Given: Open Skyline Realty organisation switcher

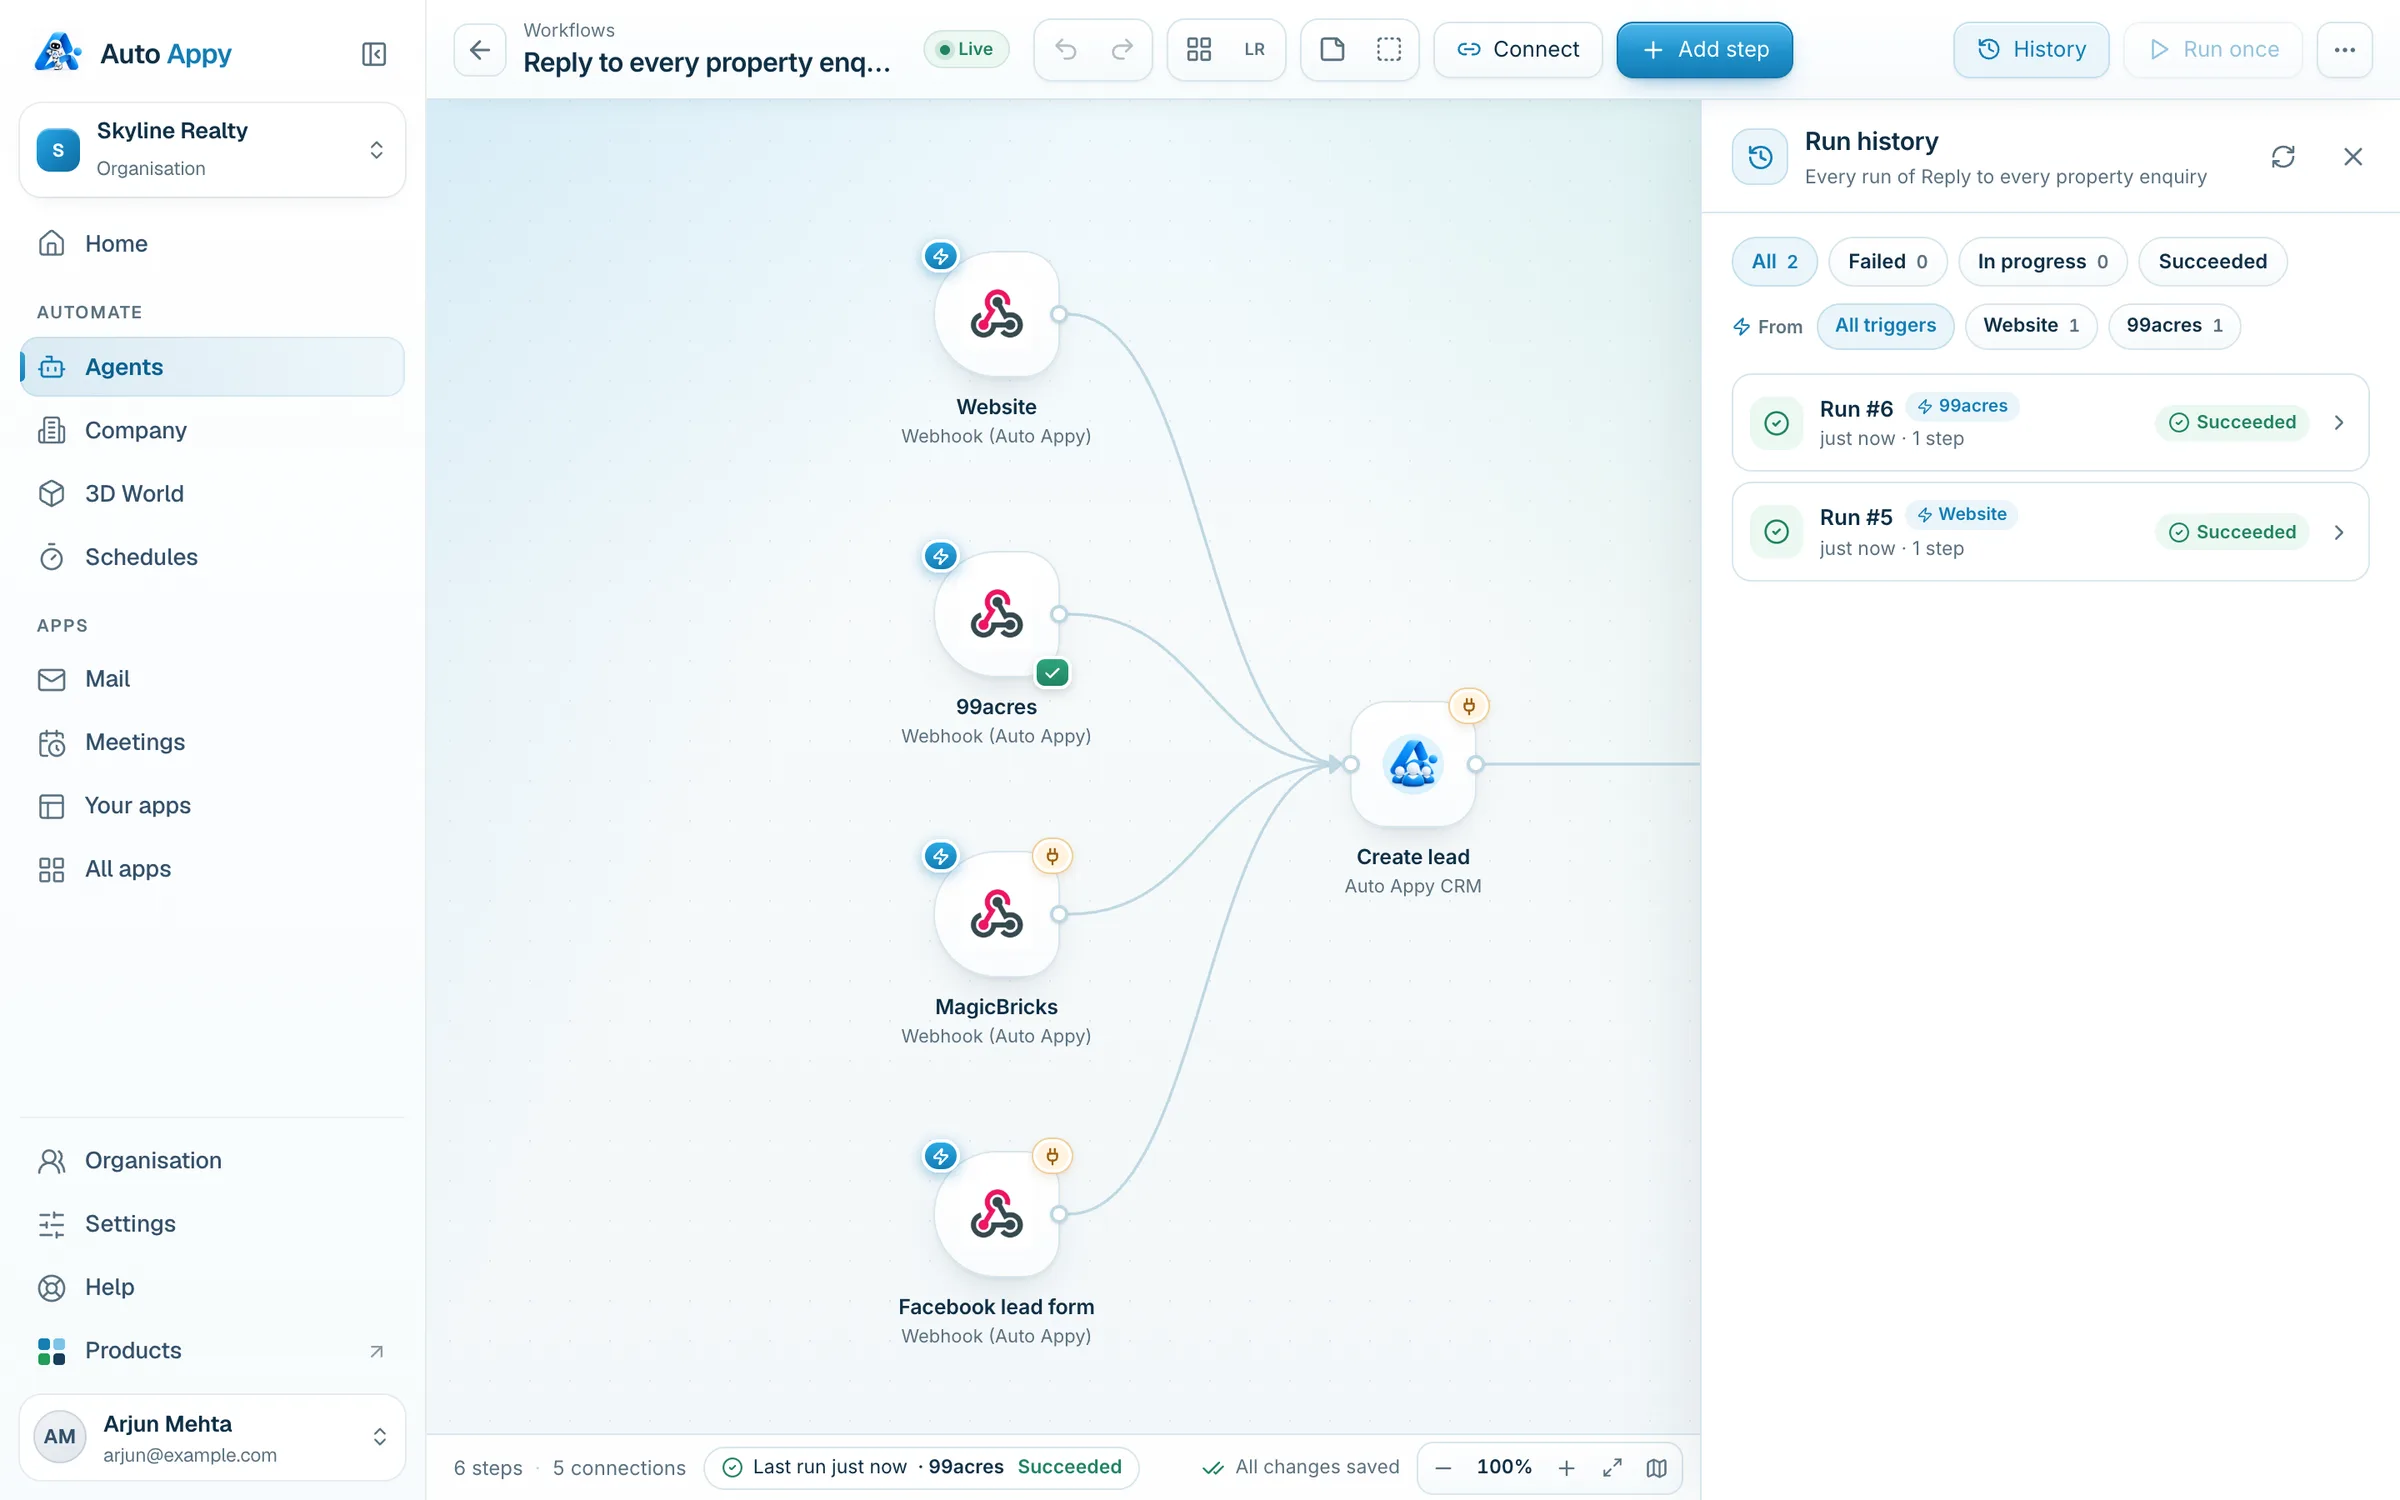Looking at the screenshot, I should pyautogui.click(x=212, y=149).
